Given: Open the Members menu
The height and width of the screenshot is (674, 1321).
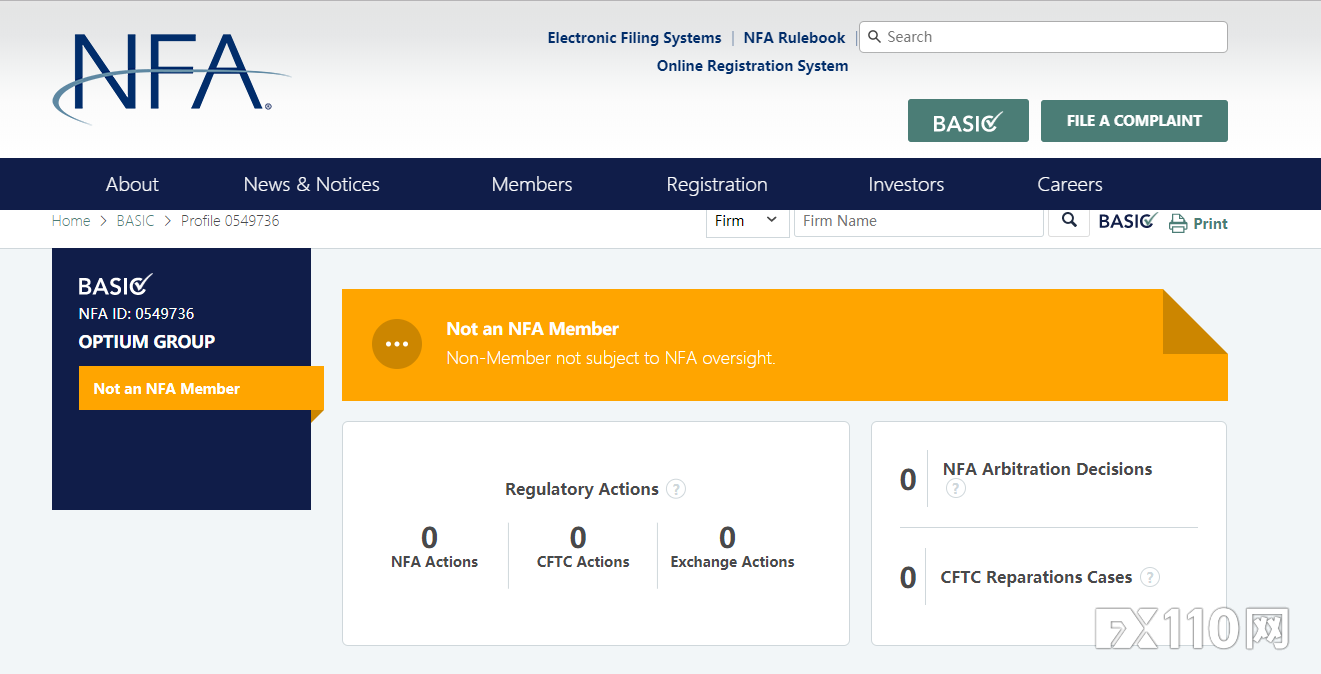Looking at the screenshot, I should [x=532, y=184].
